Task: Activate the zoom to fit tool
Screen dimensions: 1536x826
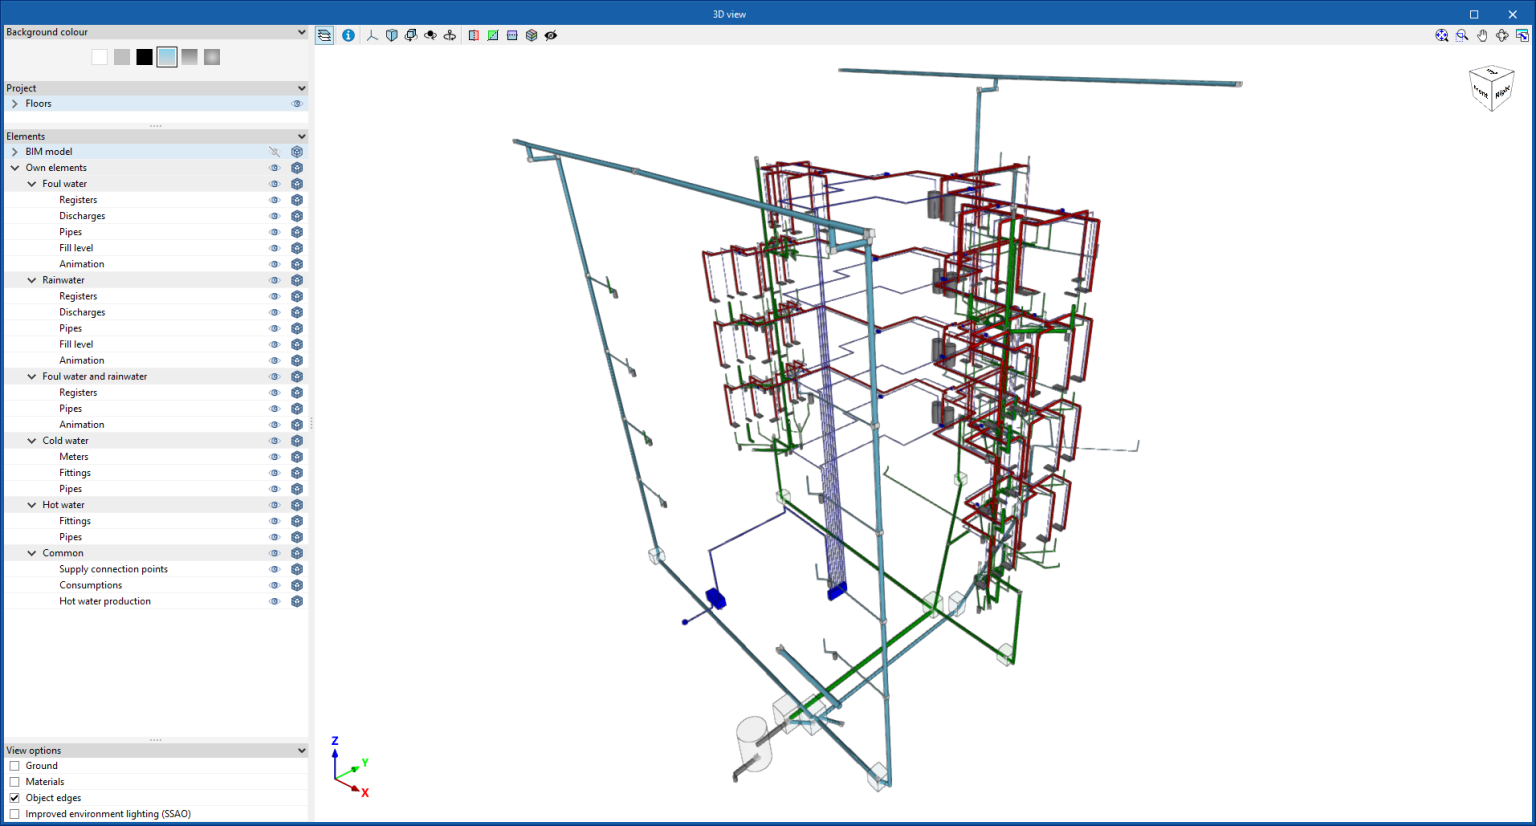Action: click(x=1442, y=35)
